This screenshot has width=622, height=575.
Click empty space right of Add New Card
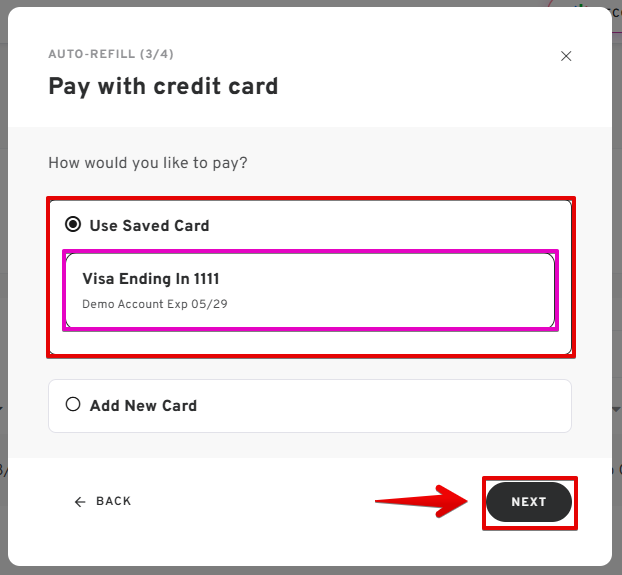400,406
